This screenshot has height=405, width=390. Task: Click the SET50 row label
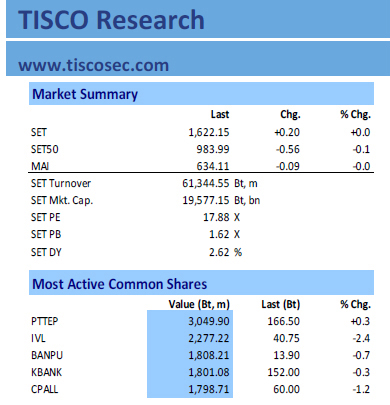(x=45, y=149)
